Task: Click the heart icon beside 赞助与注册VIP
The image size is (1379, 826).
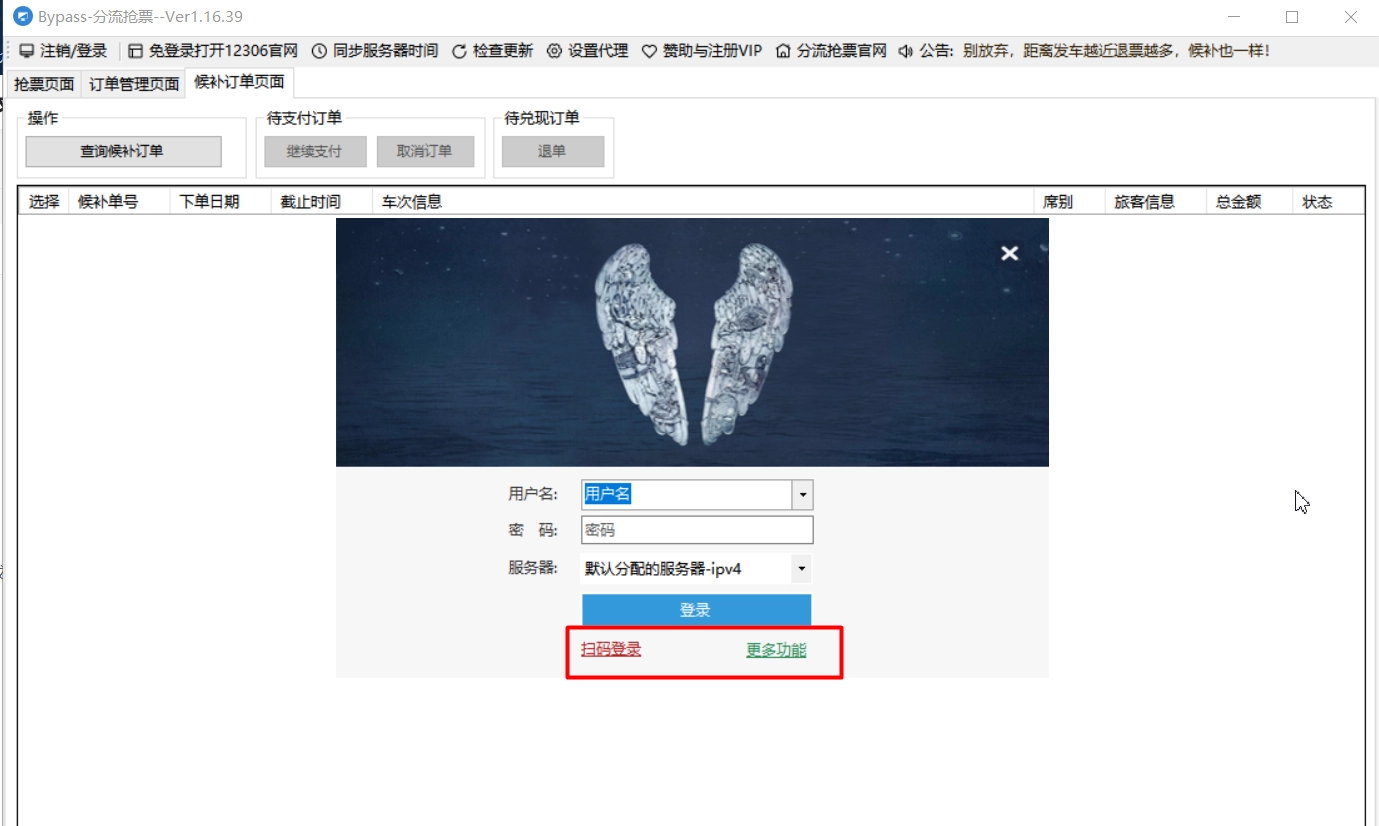Action: (649, 51)
